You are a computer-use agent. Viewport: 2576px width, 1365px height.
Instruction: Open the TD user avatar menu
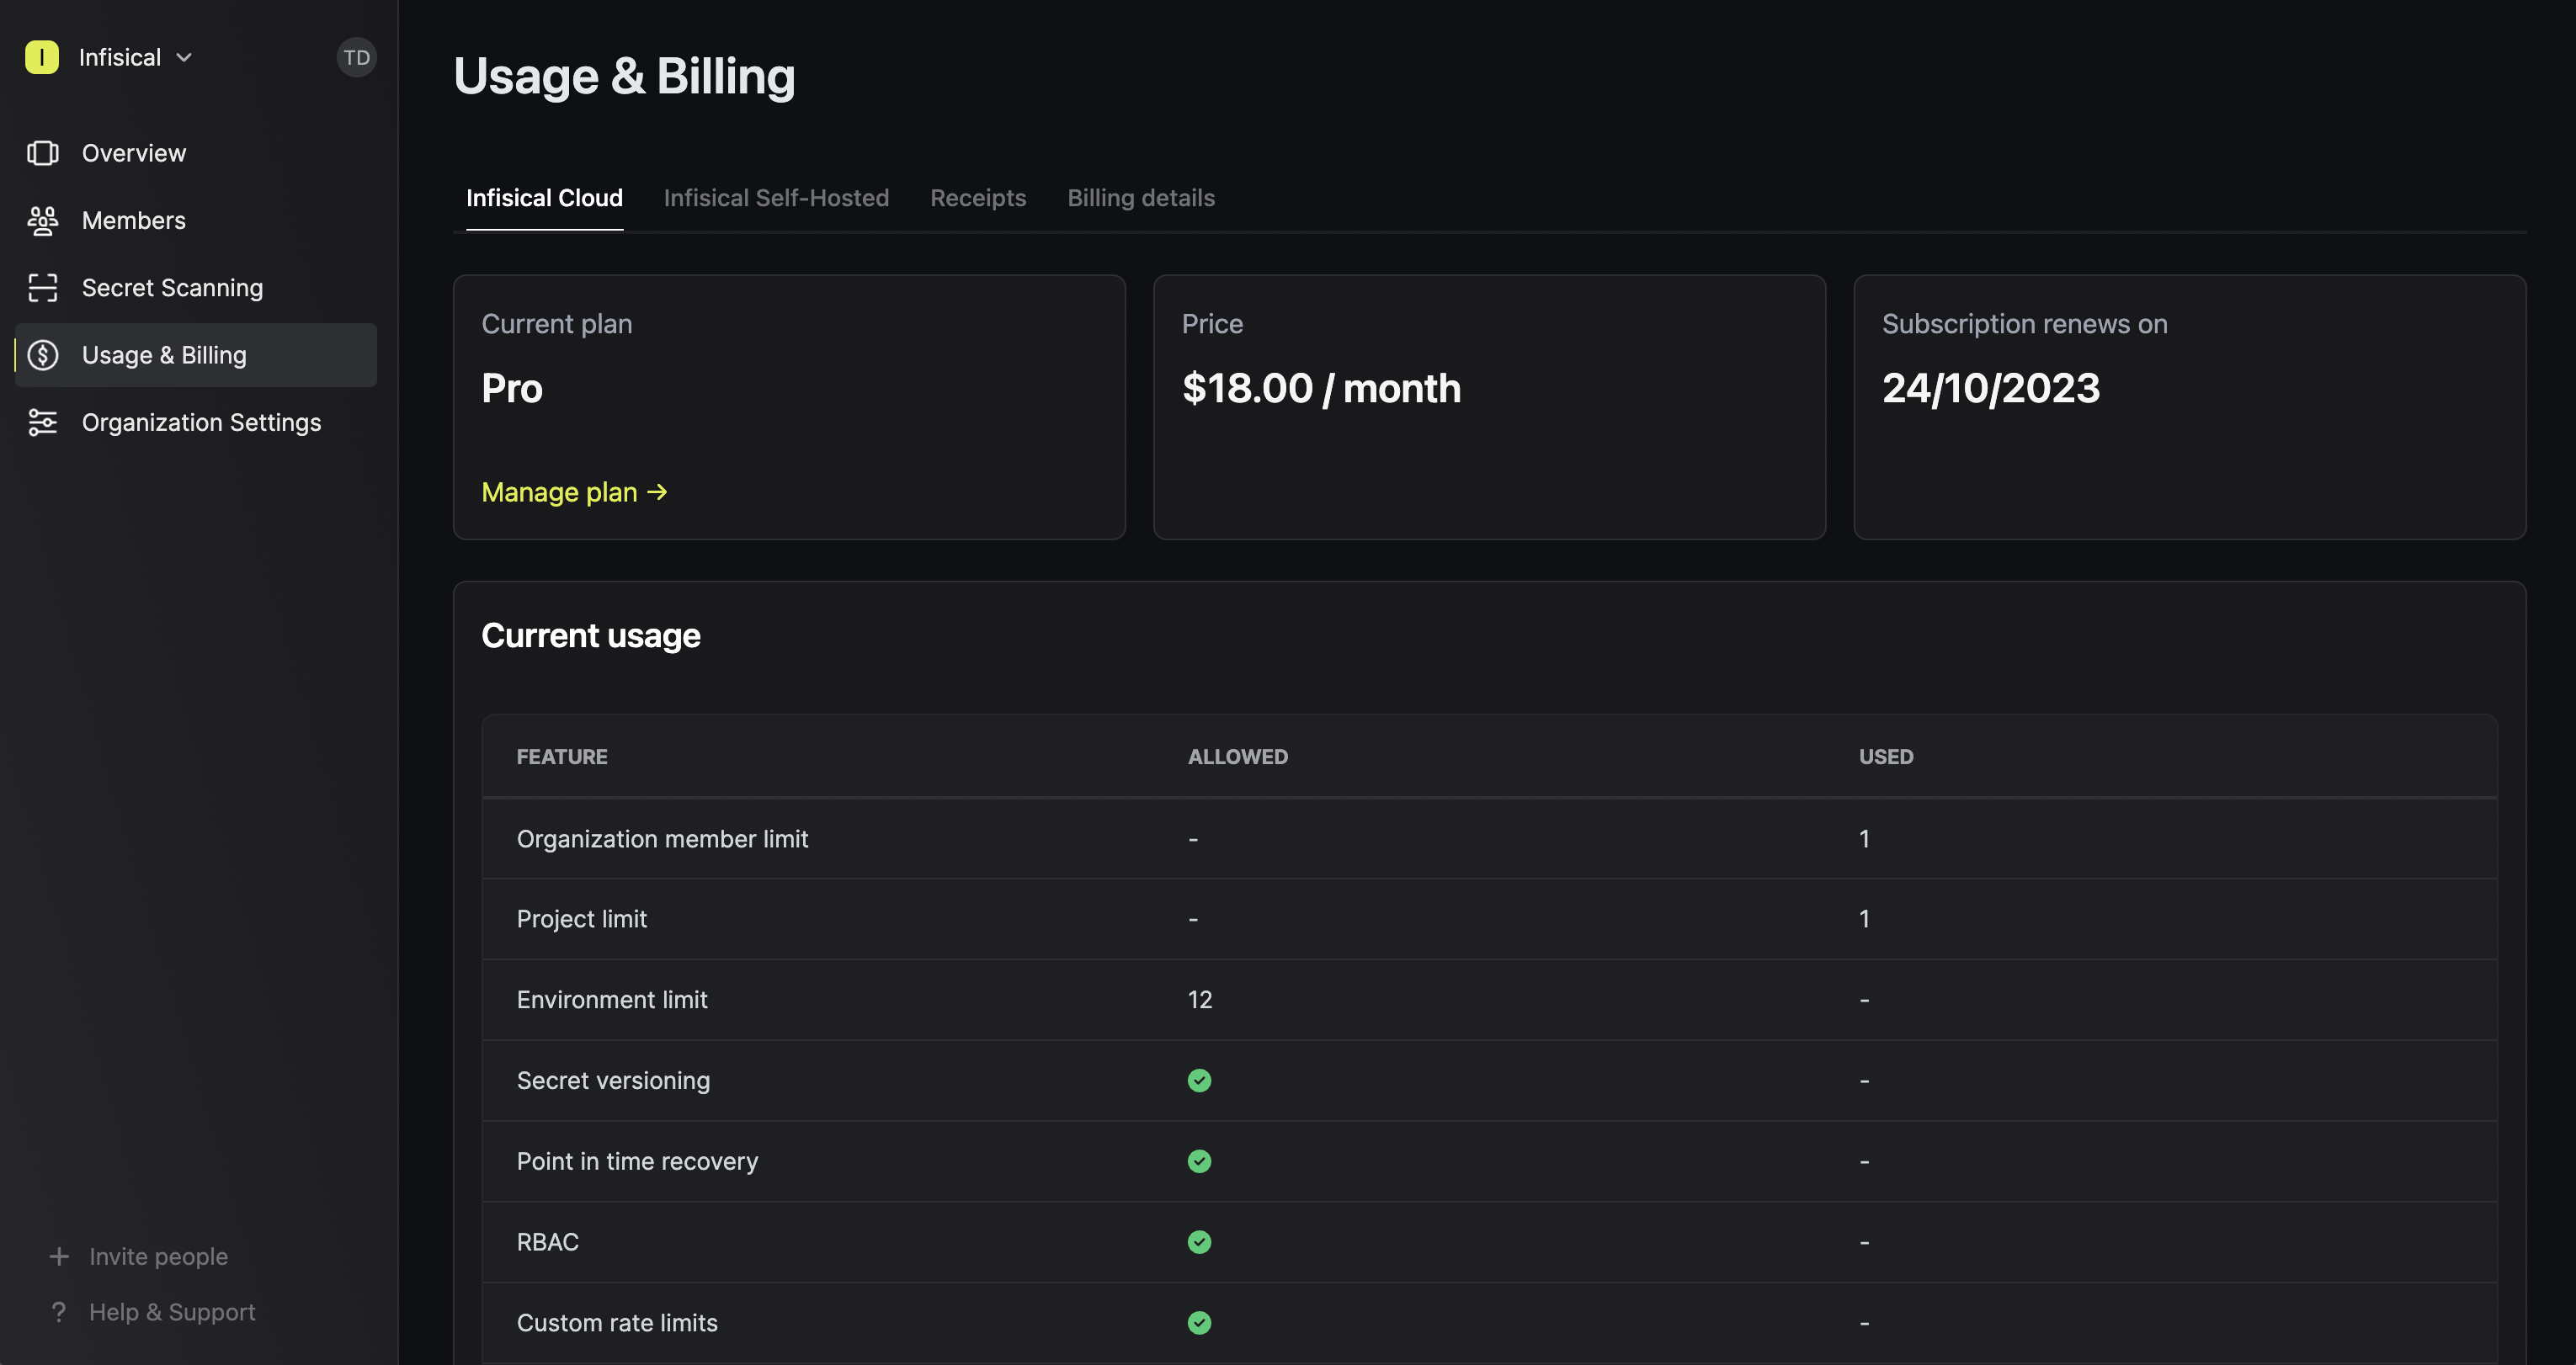(356, 57)
